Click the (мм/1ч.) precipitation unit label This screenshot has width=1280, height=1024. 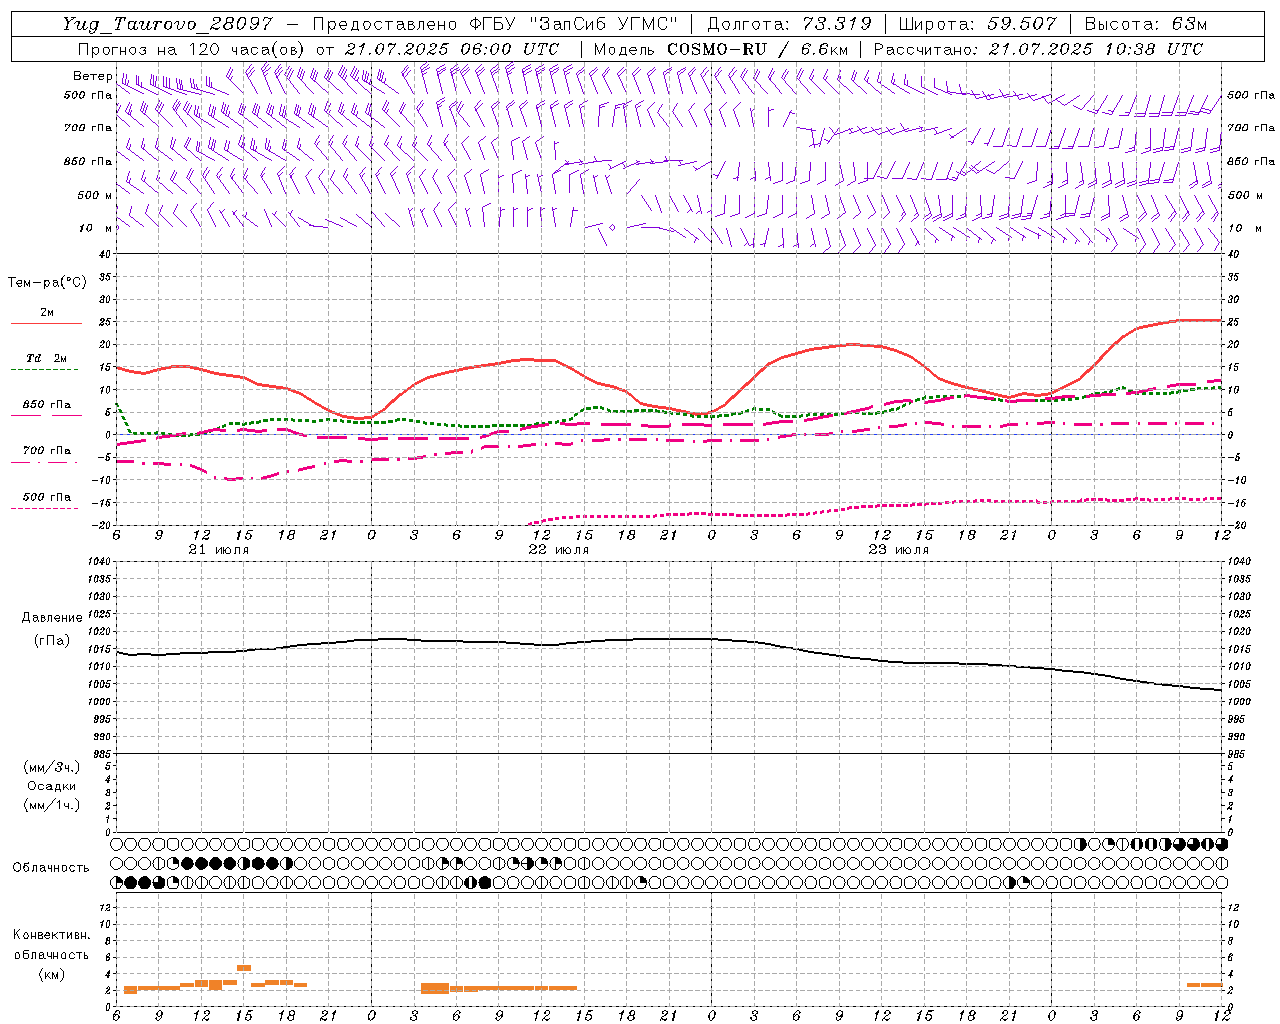[52, 805]
